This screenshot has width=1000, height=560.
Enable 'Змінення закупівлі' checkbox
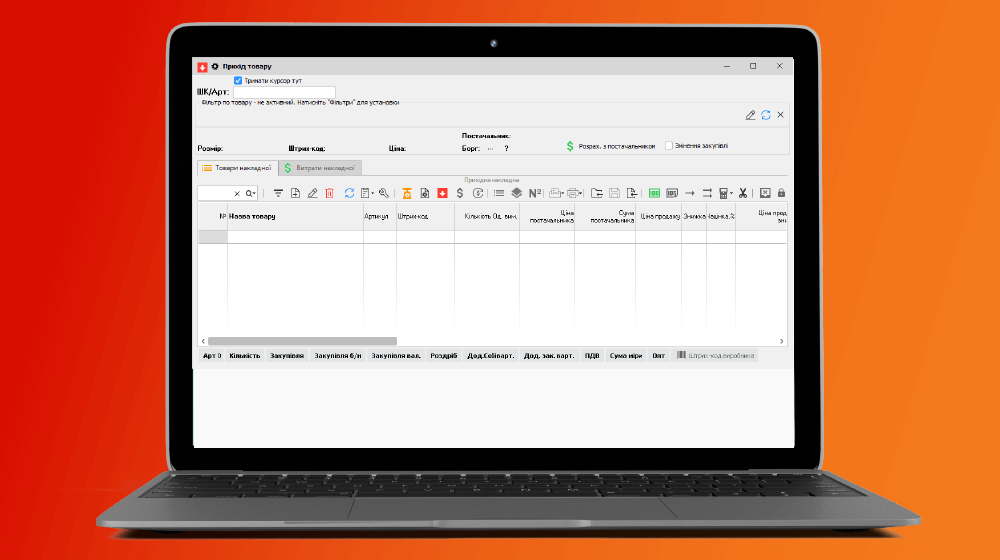tap(669, 145)
